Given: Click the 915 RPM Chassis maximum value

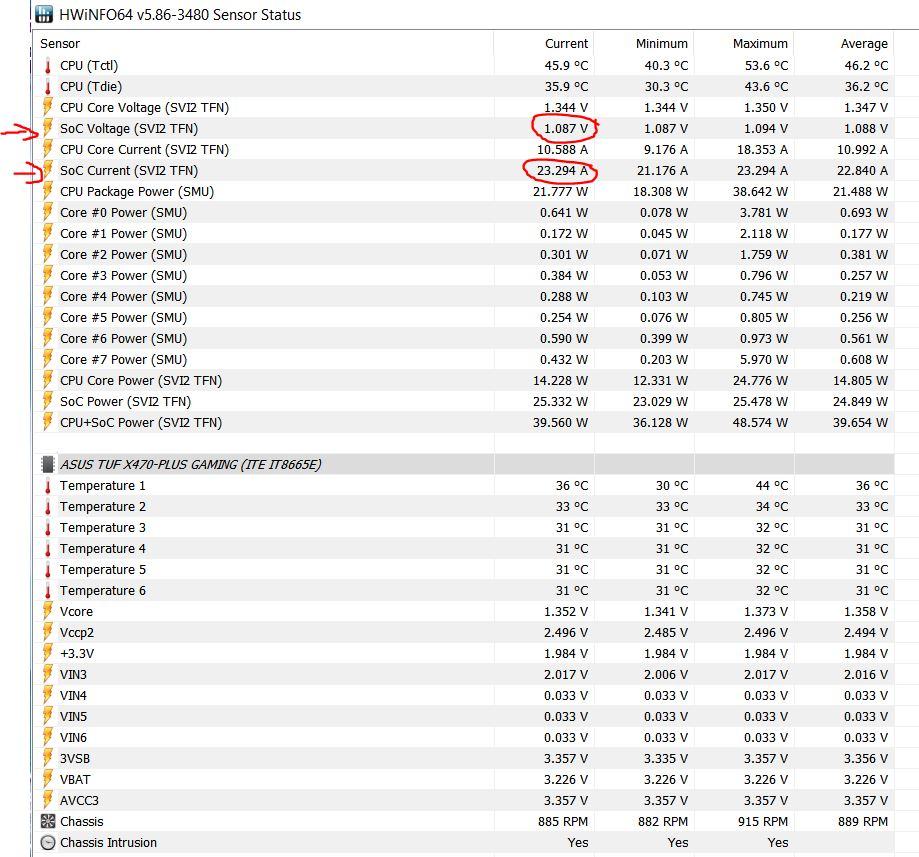Looking at the screenshot, I should (763, 822).
